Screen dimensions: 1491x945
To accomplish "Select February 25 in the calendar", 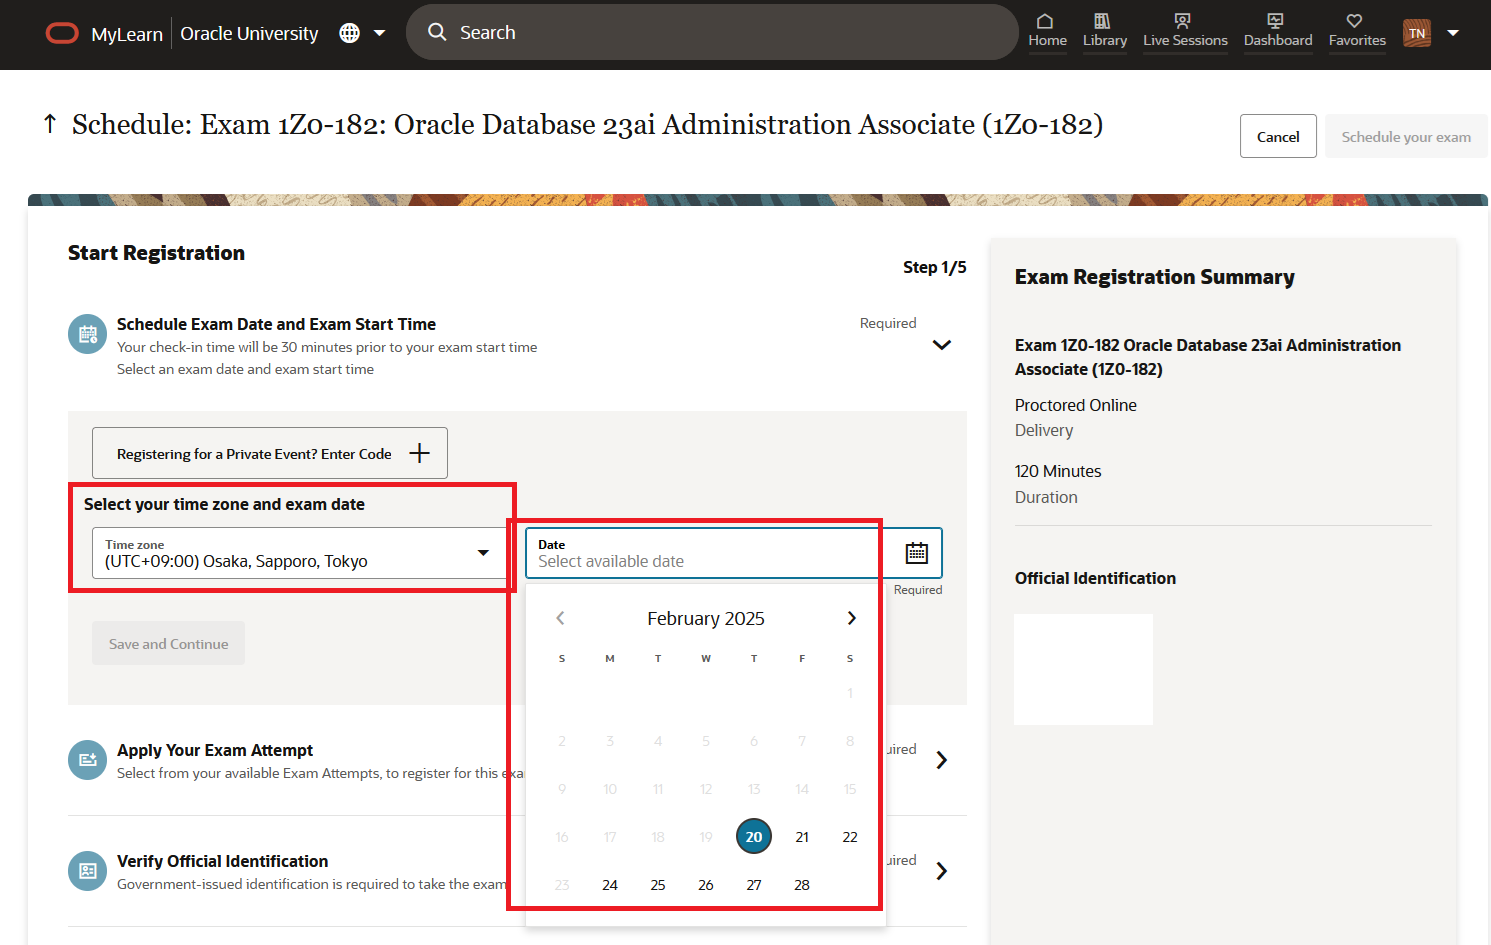I will tap(658, 885).
